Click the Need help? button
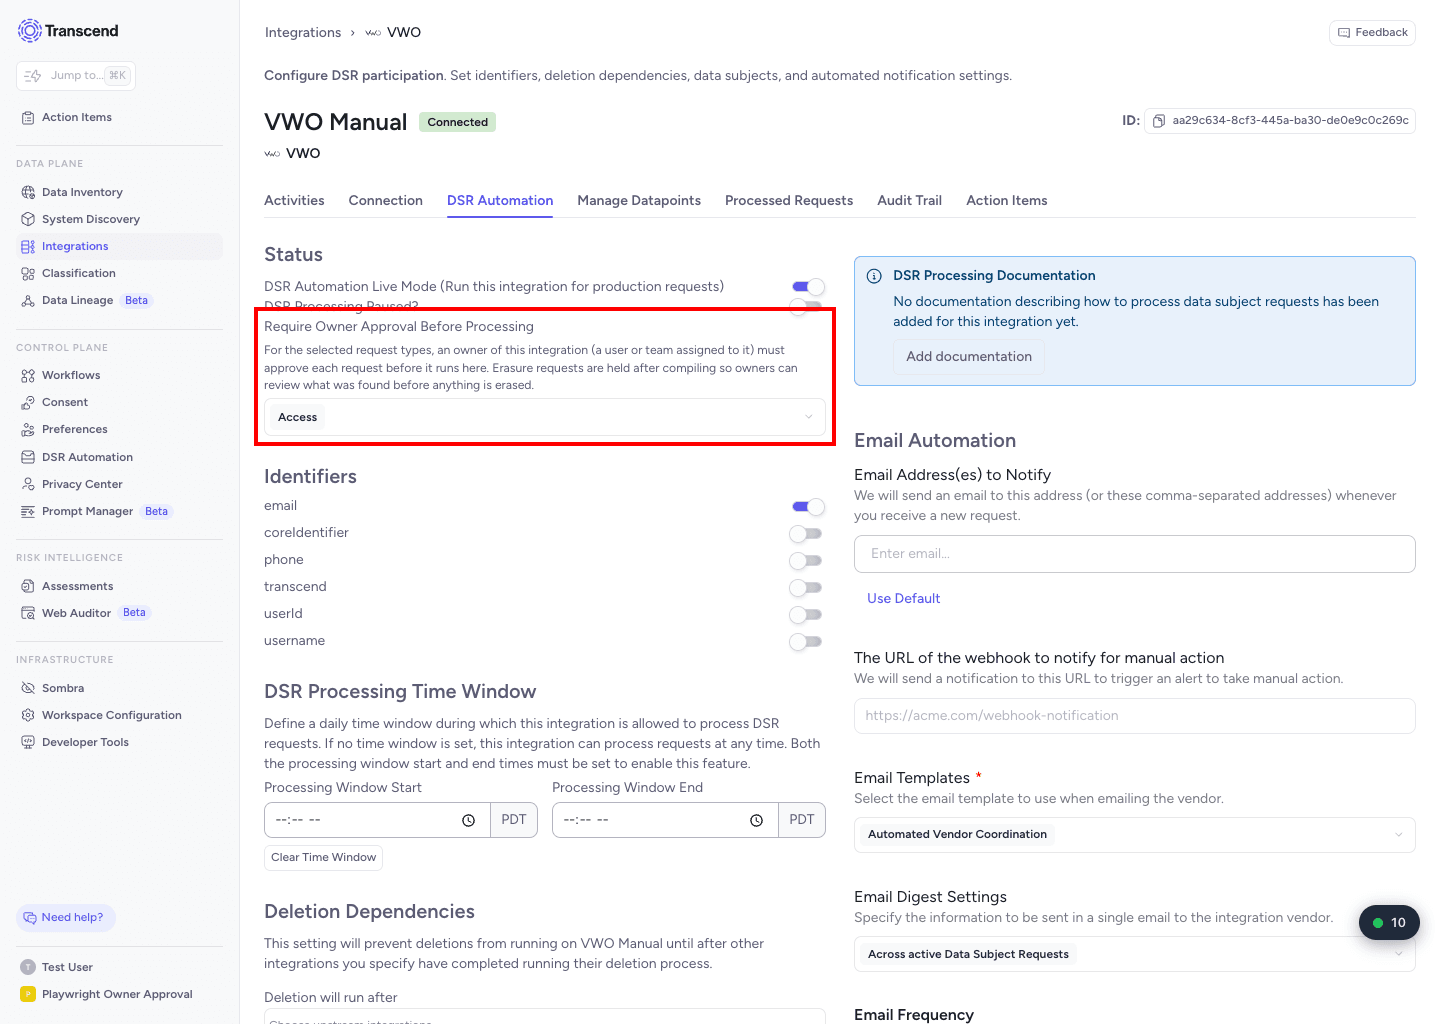 pos(66,918)
